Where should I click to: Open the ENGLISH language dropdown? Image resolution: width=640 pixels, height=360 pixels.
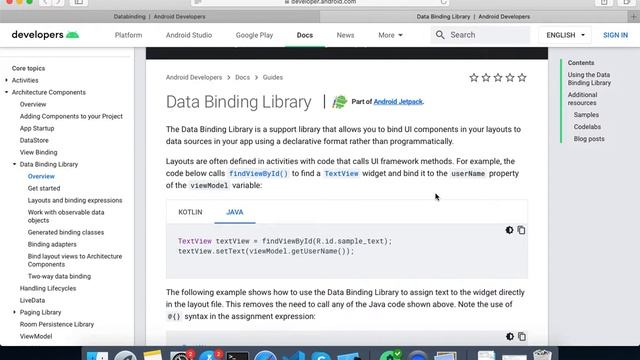click(x=565, y=35)
